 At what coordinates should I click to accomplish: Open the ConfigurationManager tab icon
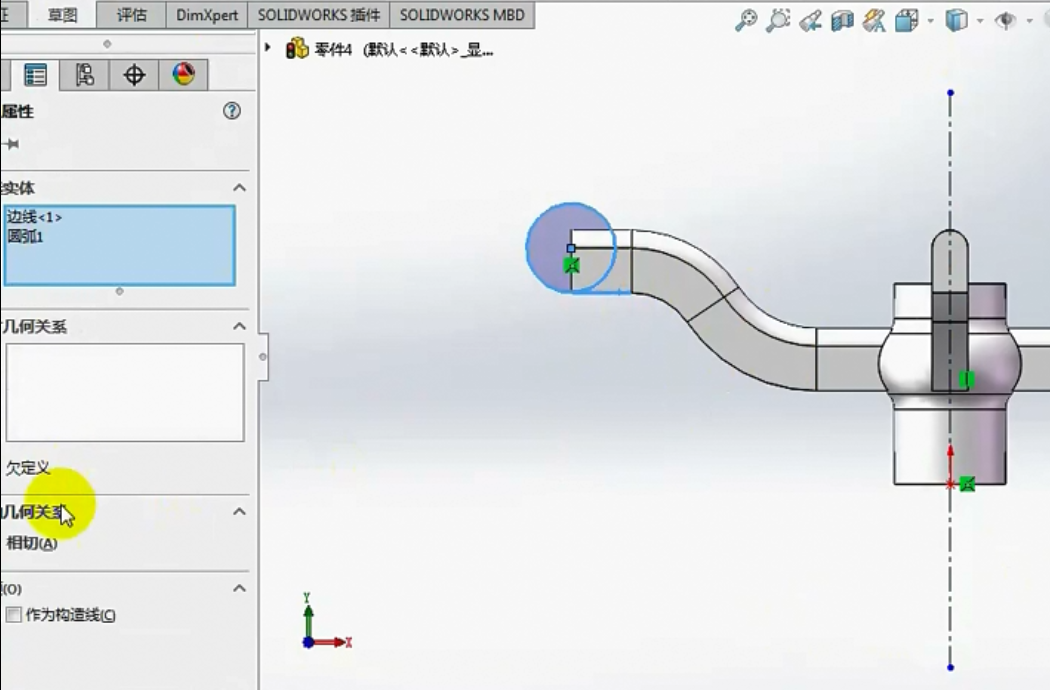coord(85,75)
